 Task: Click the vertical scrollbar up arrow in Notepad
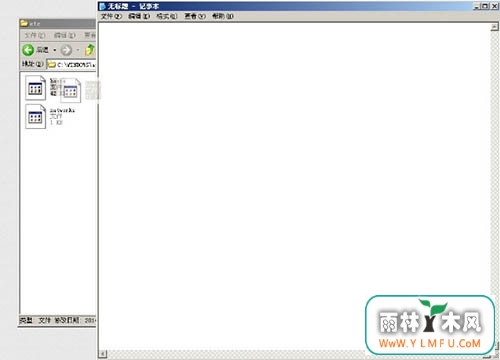coord(495,27)
